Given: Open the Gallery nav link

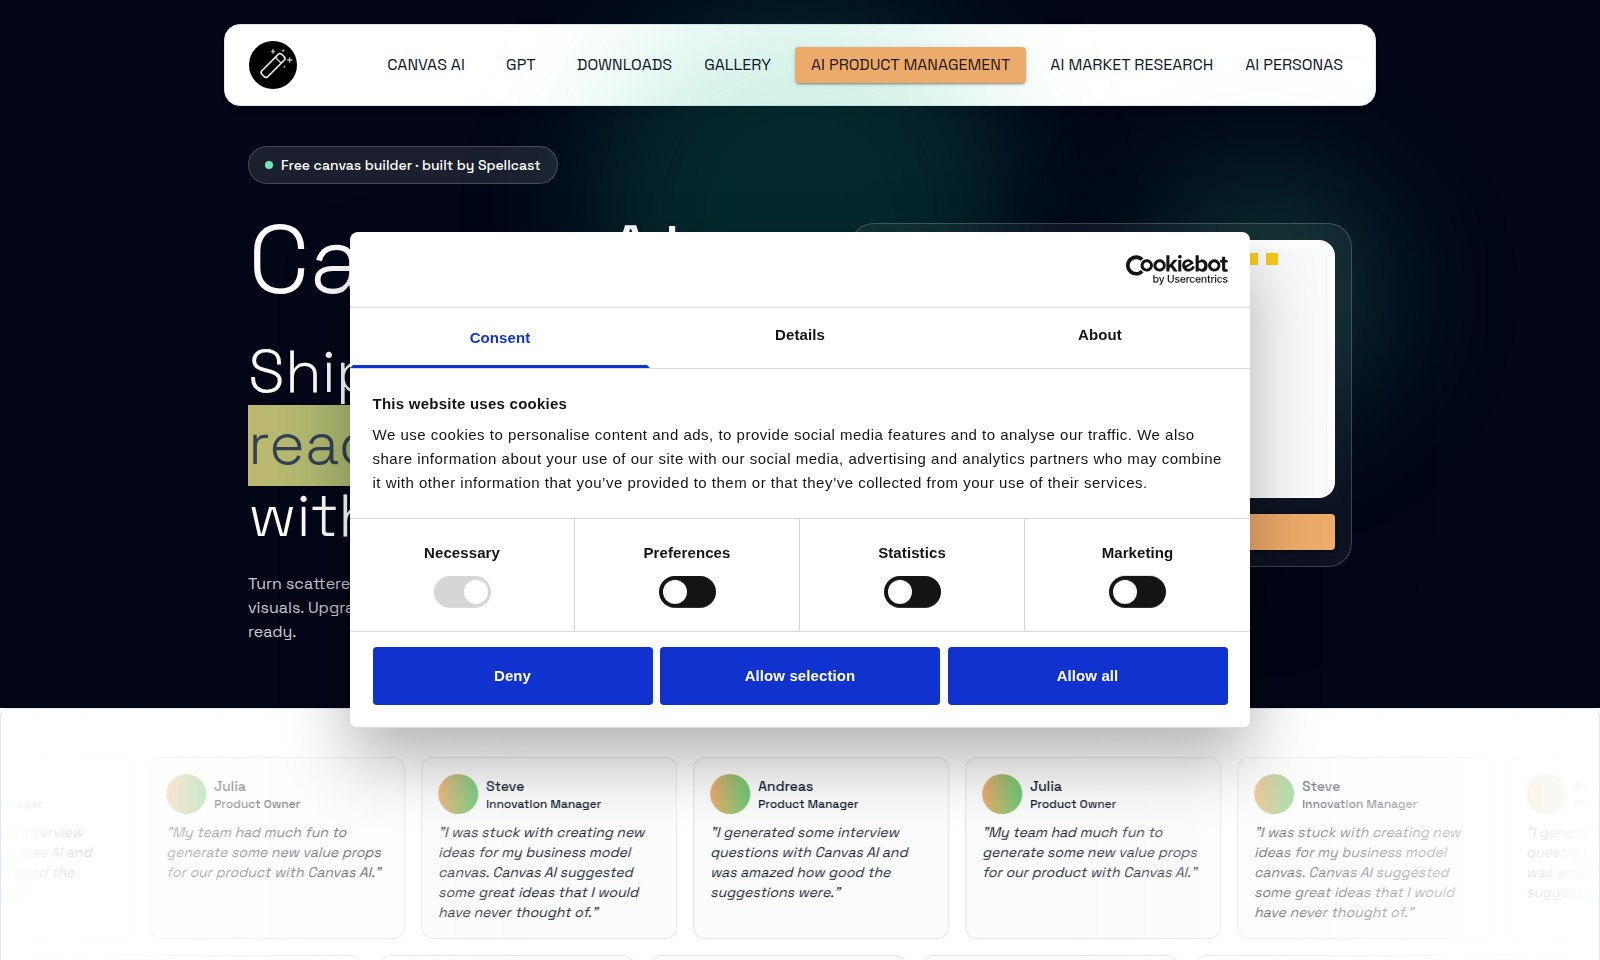Looking at the screenshot, I should (x=737, y=65).
